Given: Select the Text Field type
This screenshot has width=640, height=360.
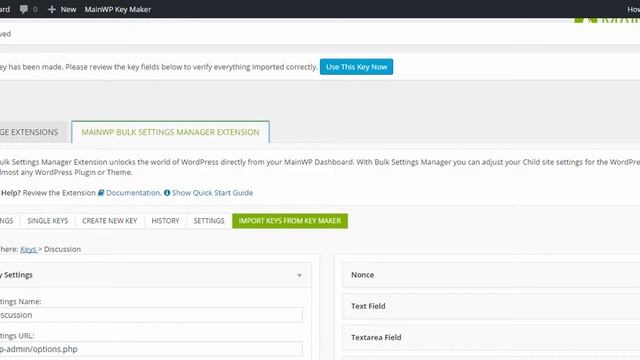Looking at the screenshot, I should coord(491,306).
